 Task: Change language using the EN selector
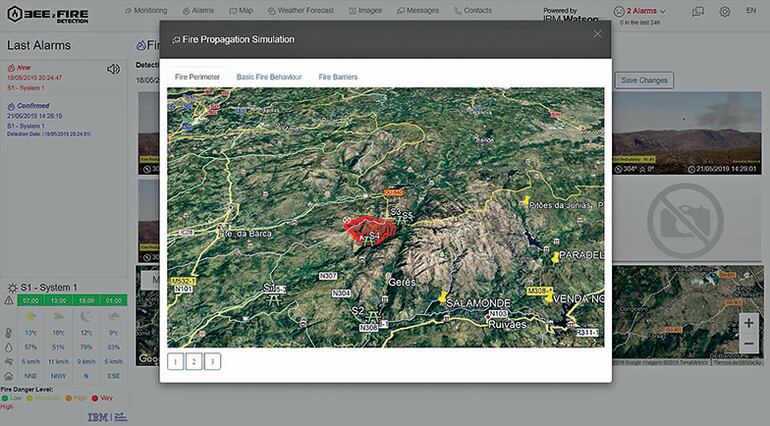751,11
